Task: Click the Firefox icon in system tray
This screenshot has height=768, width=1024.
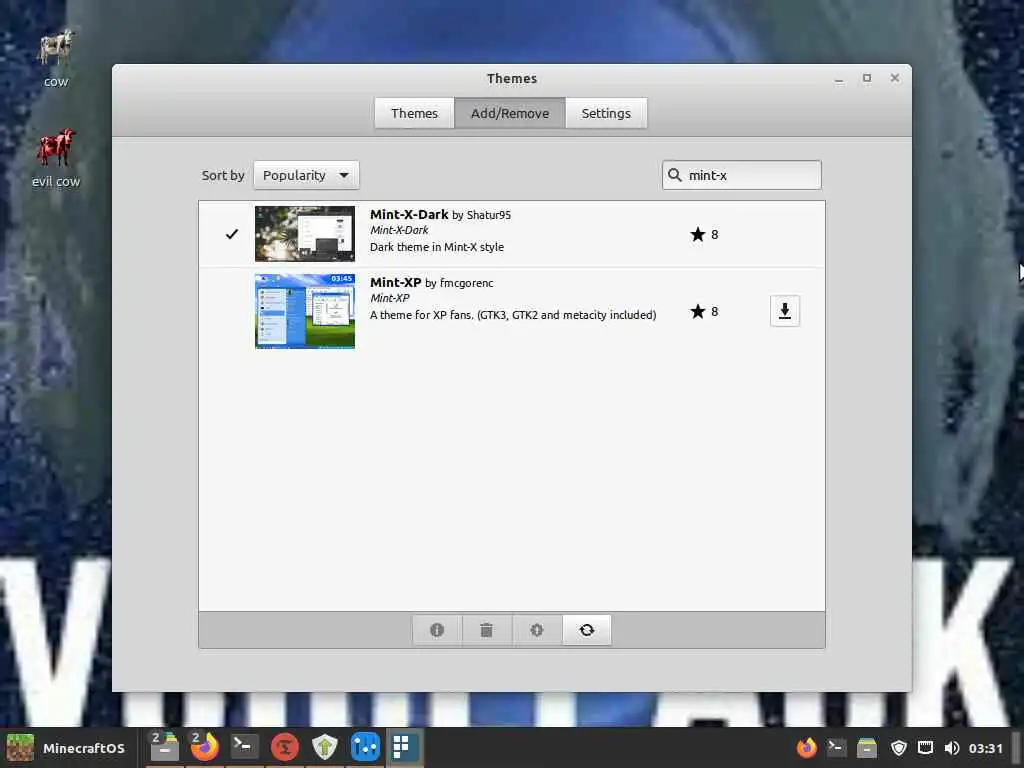Action: (x=807, y=747)
